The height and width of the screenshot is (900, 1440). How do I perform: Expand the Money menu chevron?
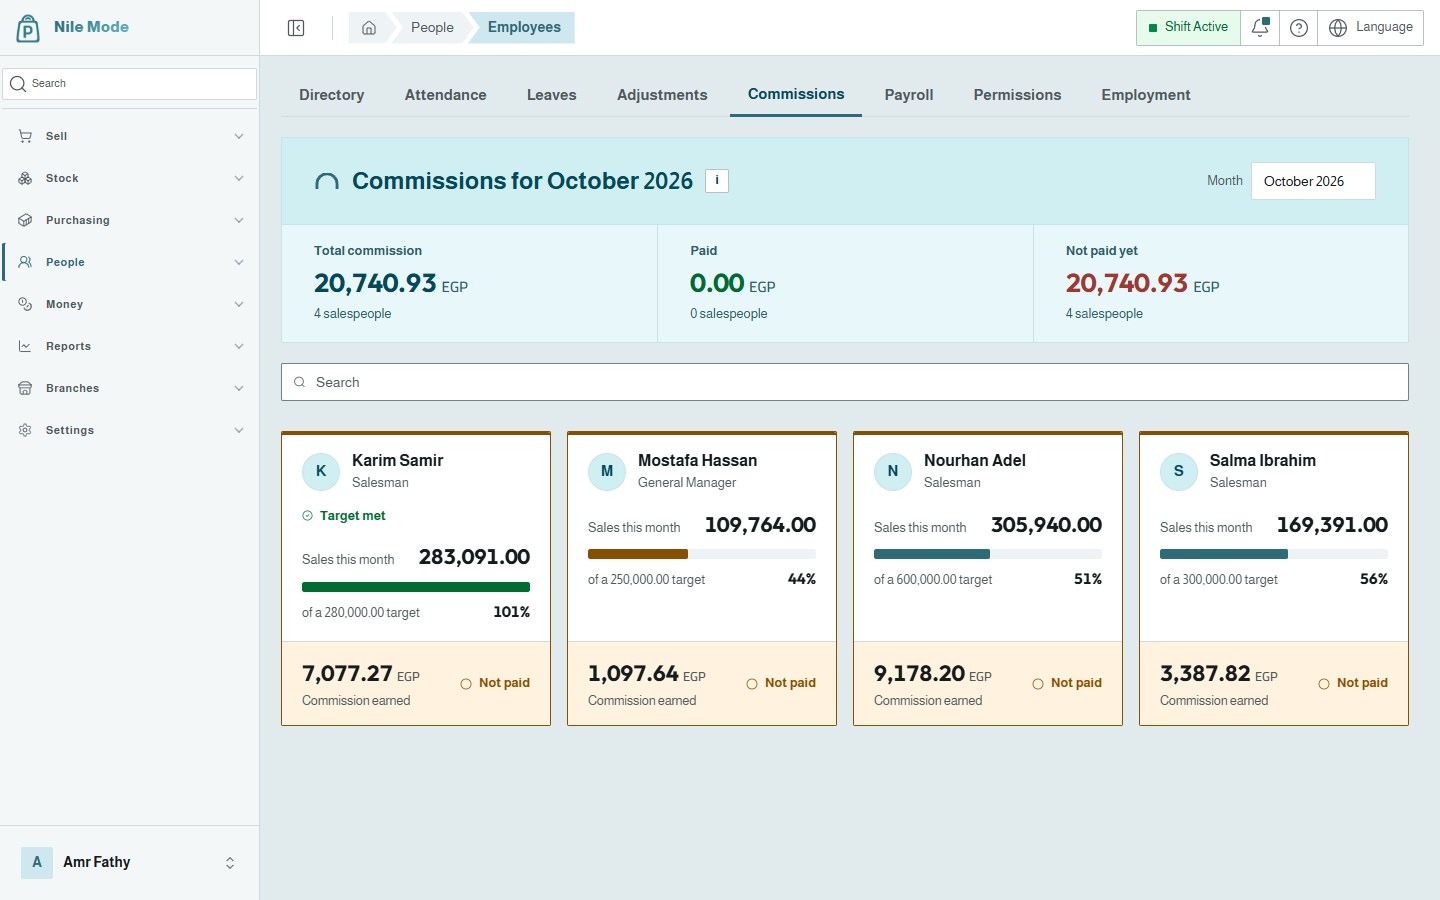pos(239,304)
